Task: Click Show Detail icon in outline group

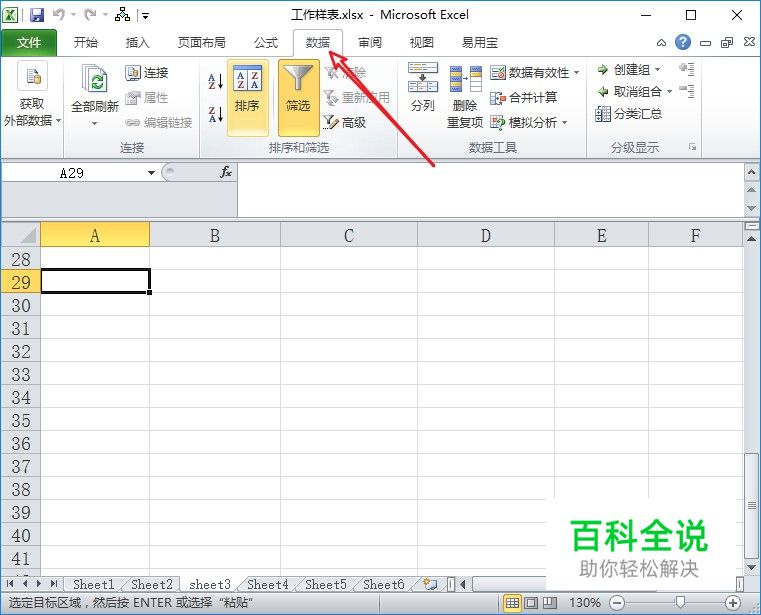Action: (x=687, y=69)
